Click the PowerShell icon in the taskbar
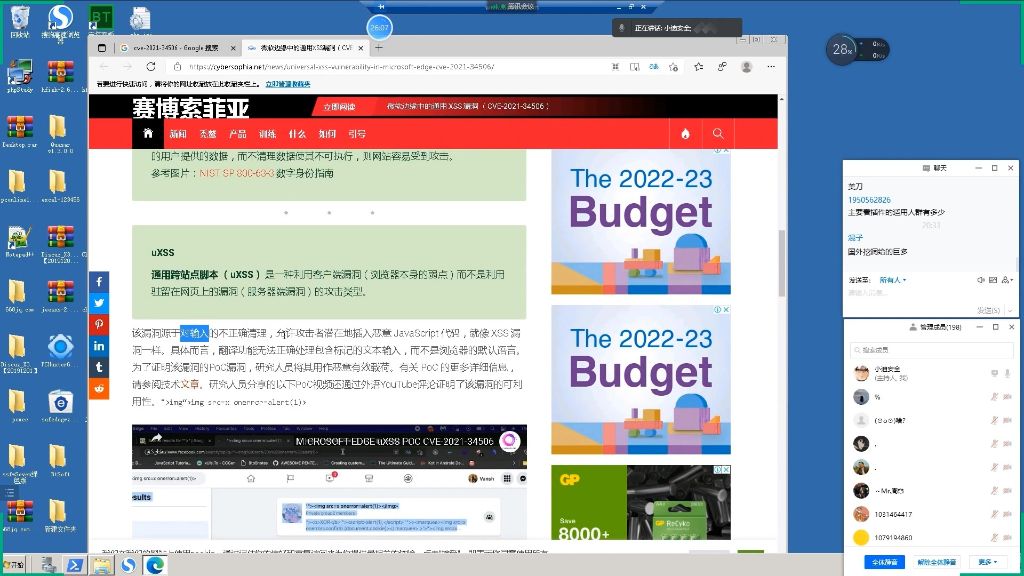1024x576 pixels. coord(74,566)
